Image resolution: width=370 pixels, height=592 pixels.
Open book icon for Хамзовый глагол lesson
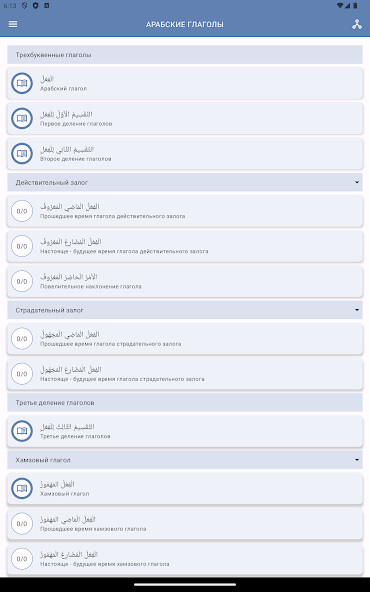pos(22,488)
